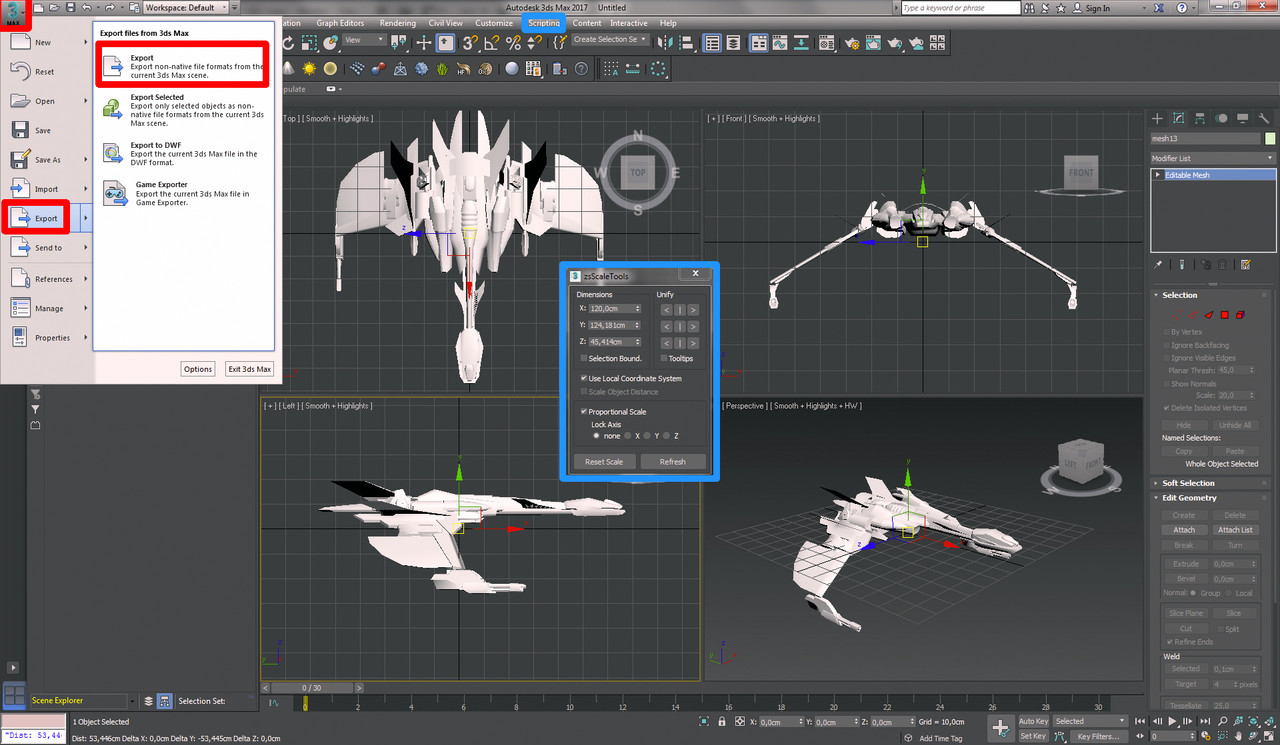Click the X dimension field in zsScaleTools
Image resolution: width=1280 pixels, height=745 pixels.
(x=615, y=309)
